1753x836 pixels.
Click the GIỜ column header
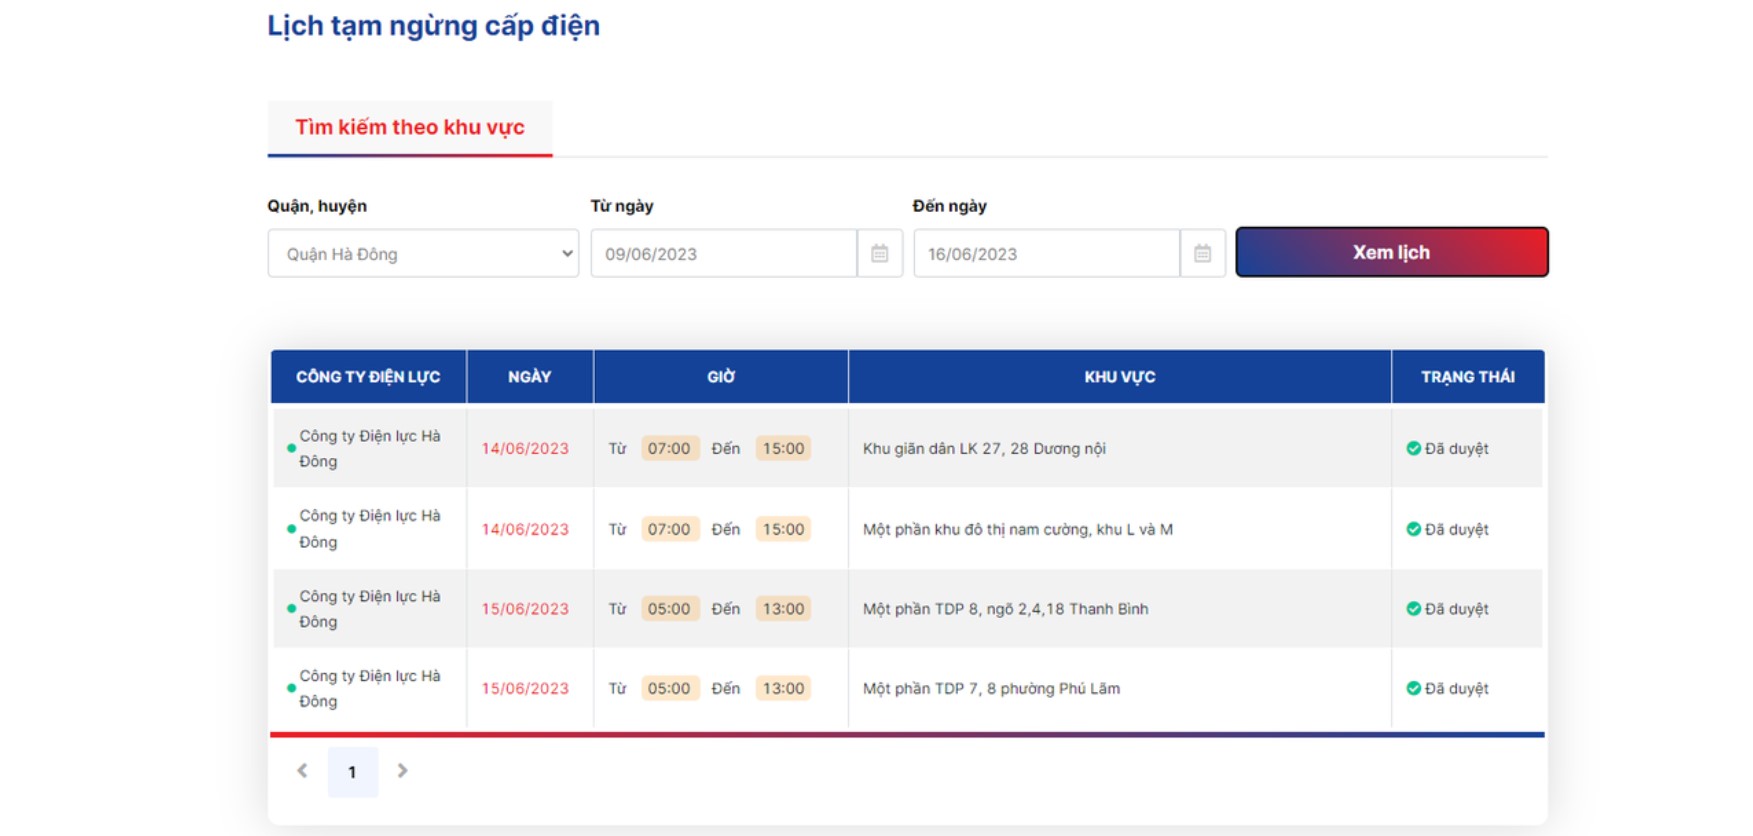coord(721,377)
